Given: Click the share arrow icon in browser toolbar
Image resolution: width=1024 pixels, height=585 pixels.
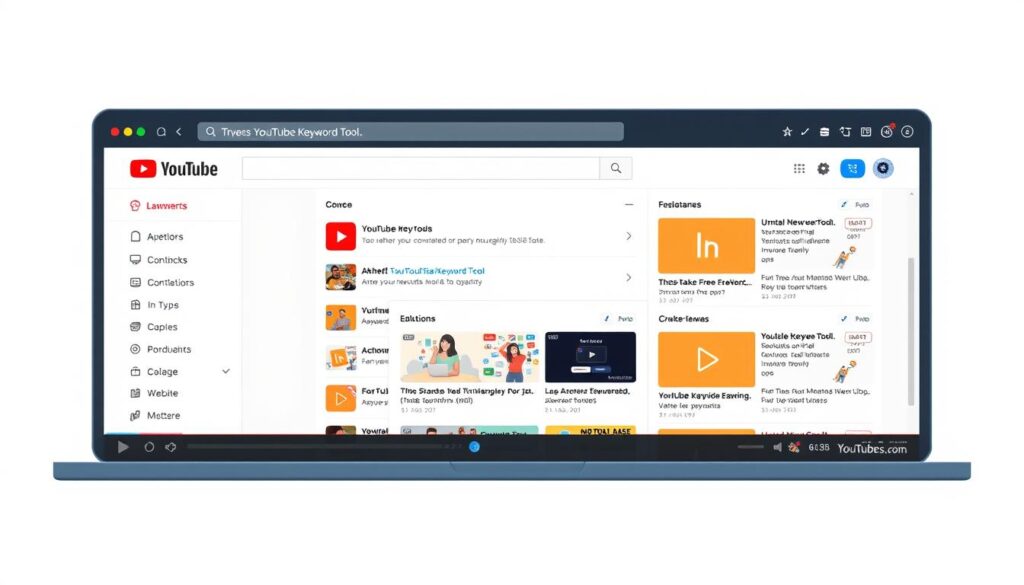Looking at the screenshot, I should pos(845,132).
